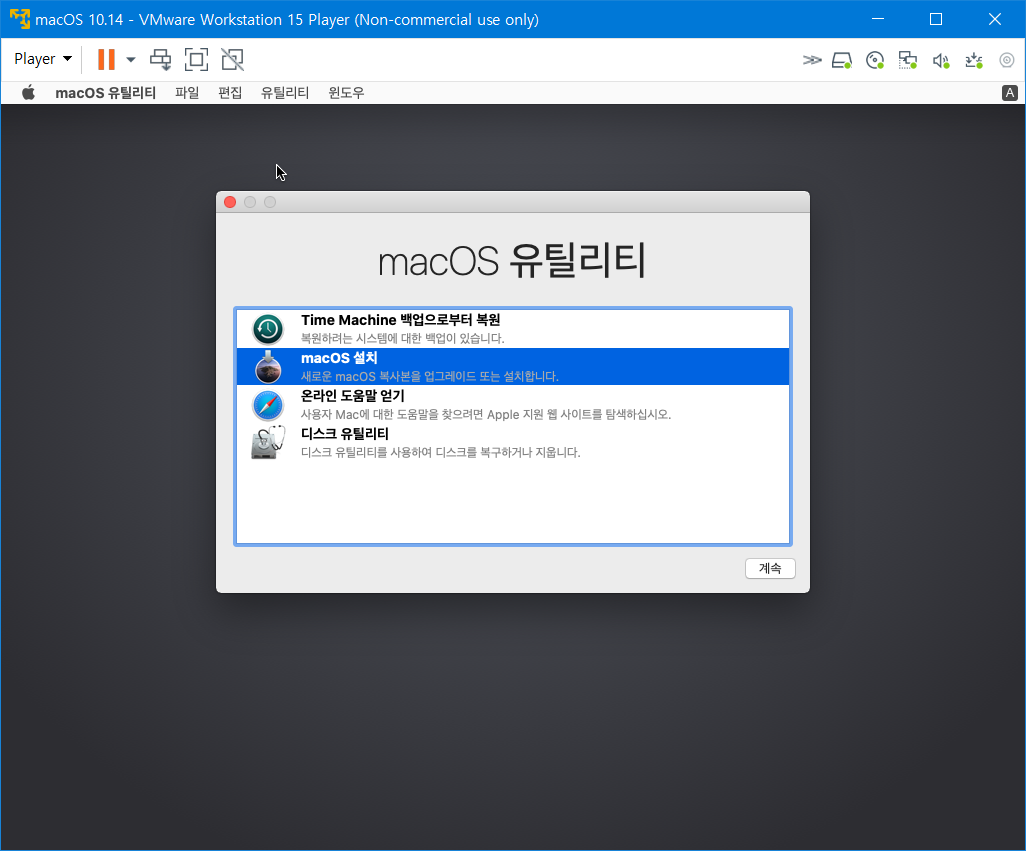Screen dimensions: 1026x851
Task: Click the Disk Utility stethoscope icon
Action: pyautogui.click(x=268, y=443)
